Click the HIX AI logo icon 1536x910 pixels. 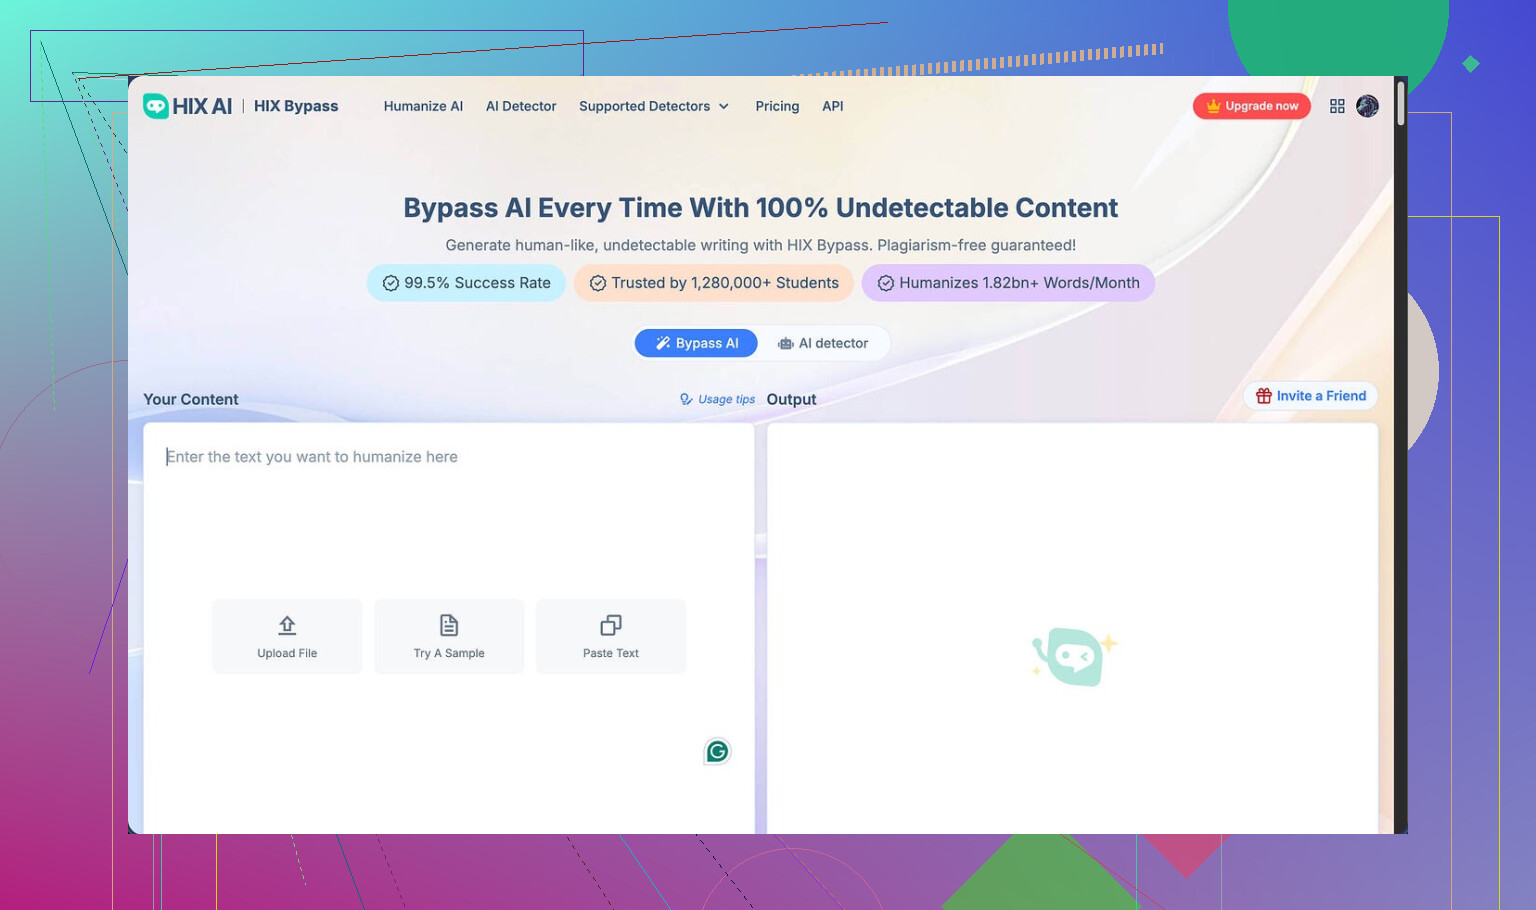[x=156, y=106]
